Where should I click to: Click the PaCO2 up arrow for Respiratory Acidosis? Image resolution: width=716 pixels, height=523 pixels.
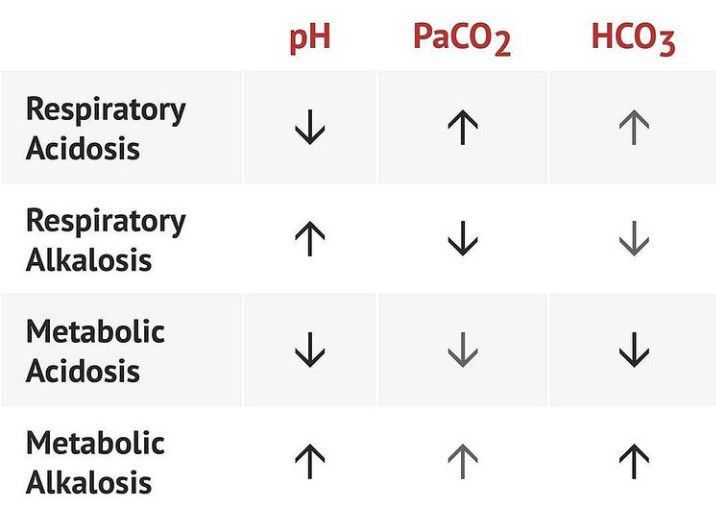tap(461, 128)
